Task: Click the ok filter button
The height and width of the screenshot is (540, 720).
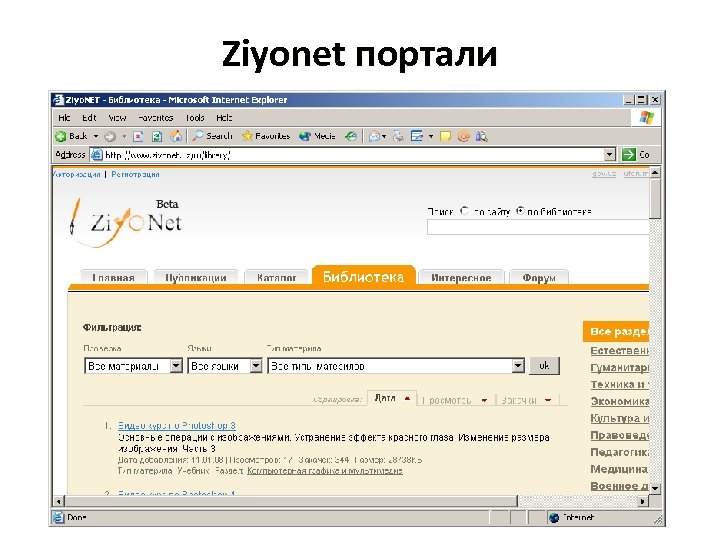Action: click(544, 366)
